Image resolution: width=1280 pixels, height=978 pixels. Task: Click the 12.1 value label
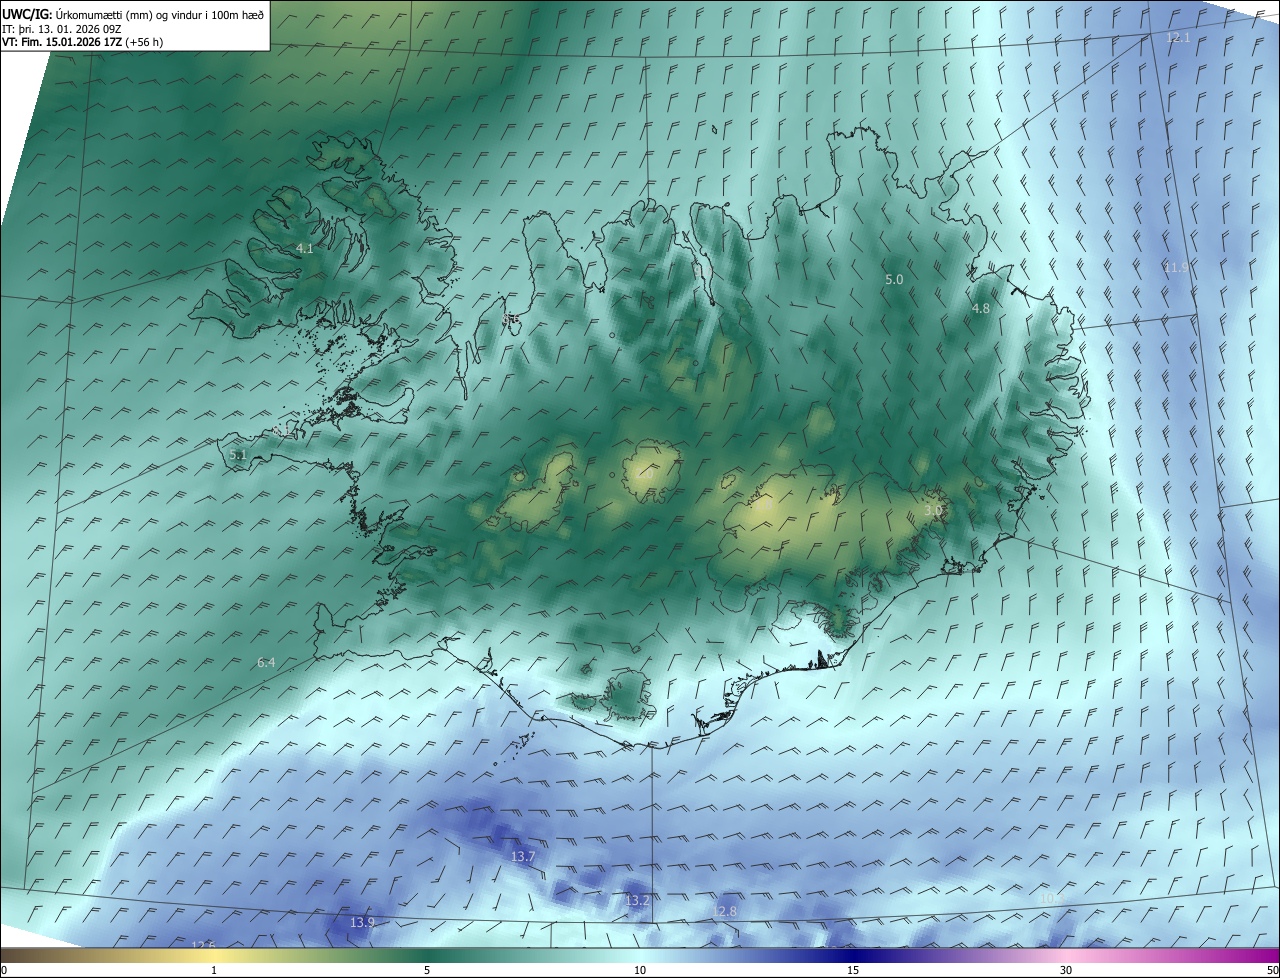(1179, 37)
